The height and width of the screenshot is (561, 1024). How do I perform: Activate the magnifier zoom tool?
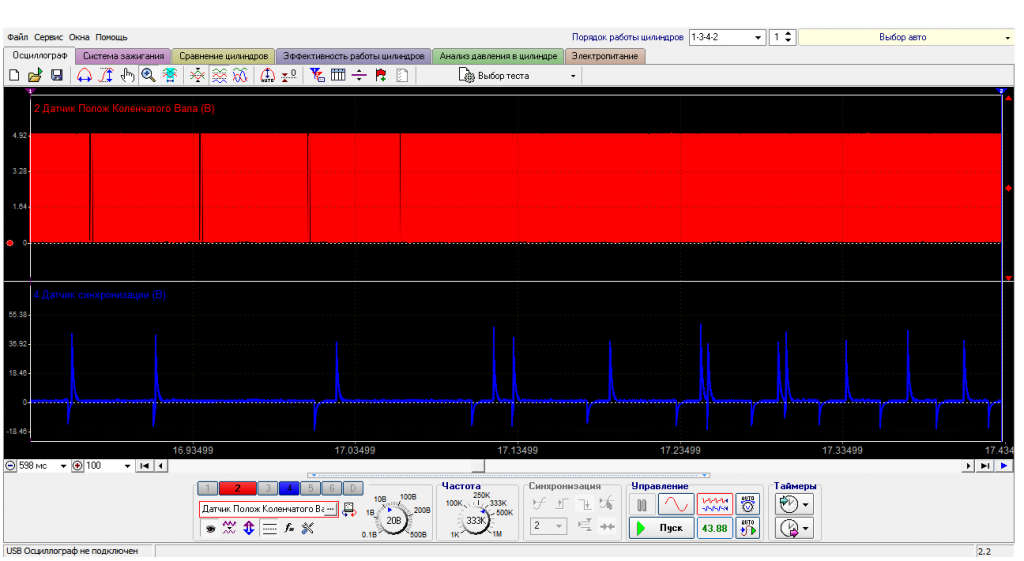pyautogui.click(x=148, y=76)
